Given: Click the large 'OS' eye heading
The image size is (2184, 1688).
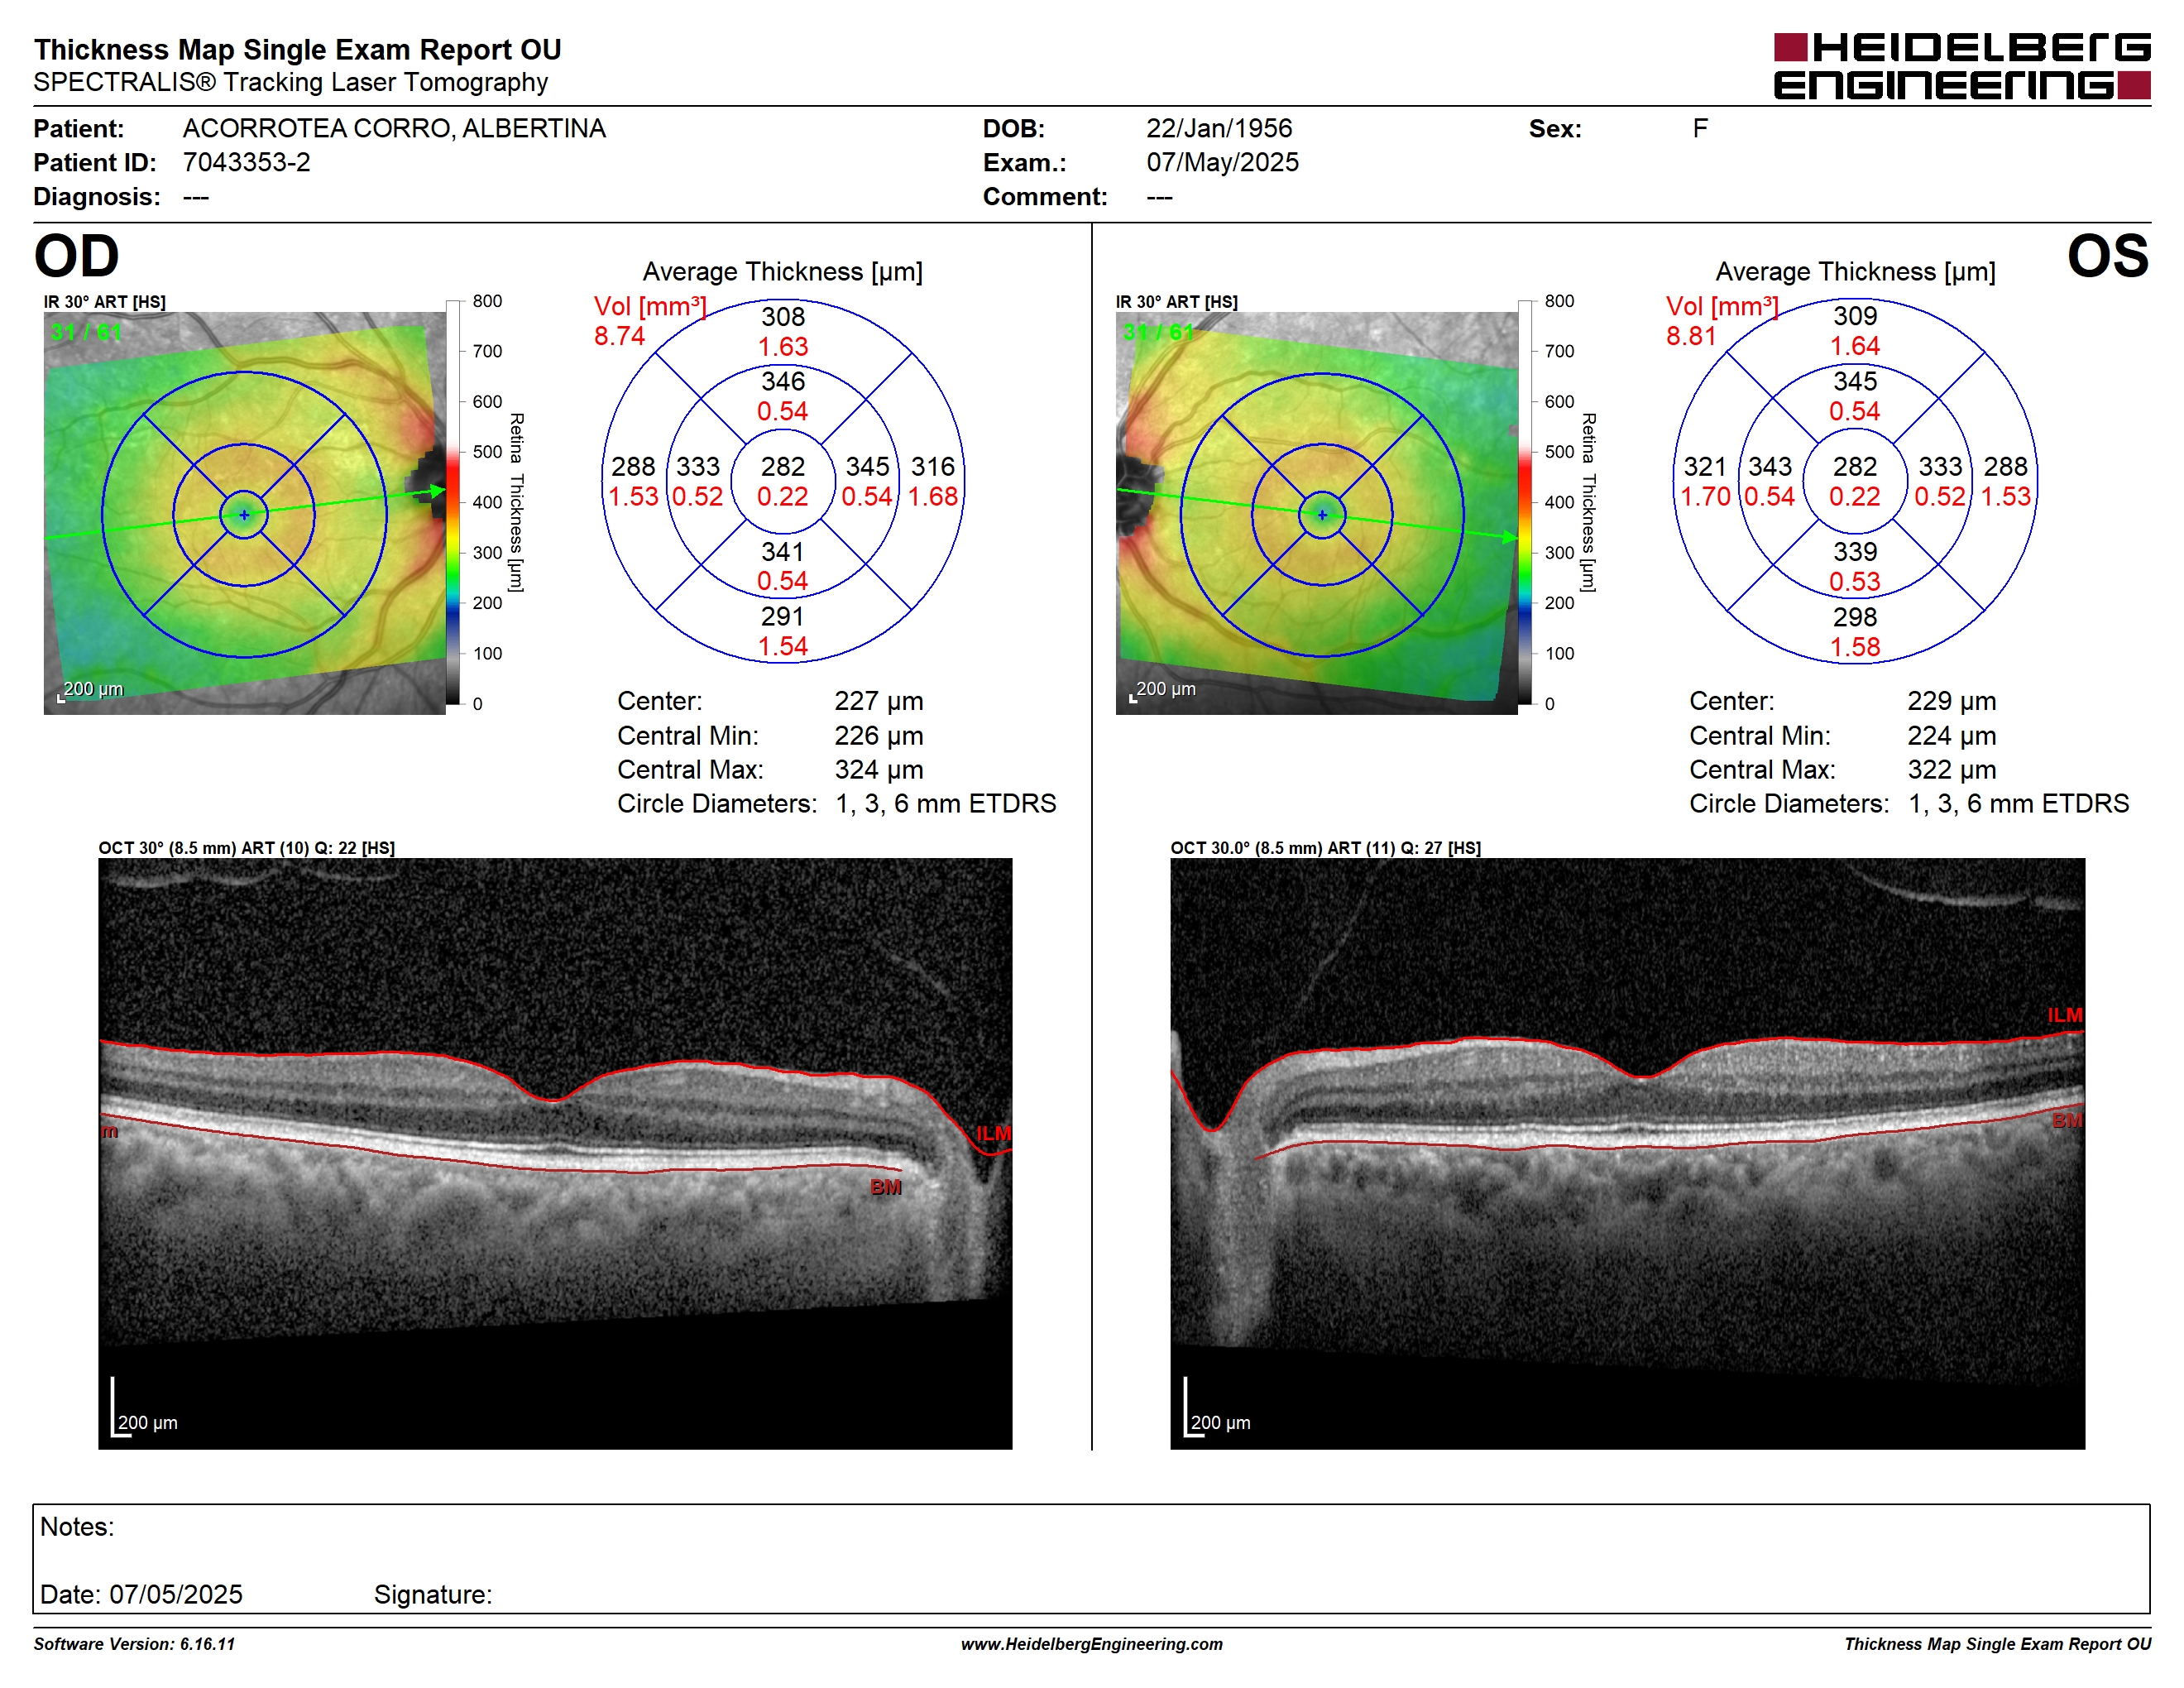Looking at the screenshot, I should [2107, 257].
